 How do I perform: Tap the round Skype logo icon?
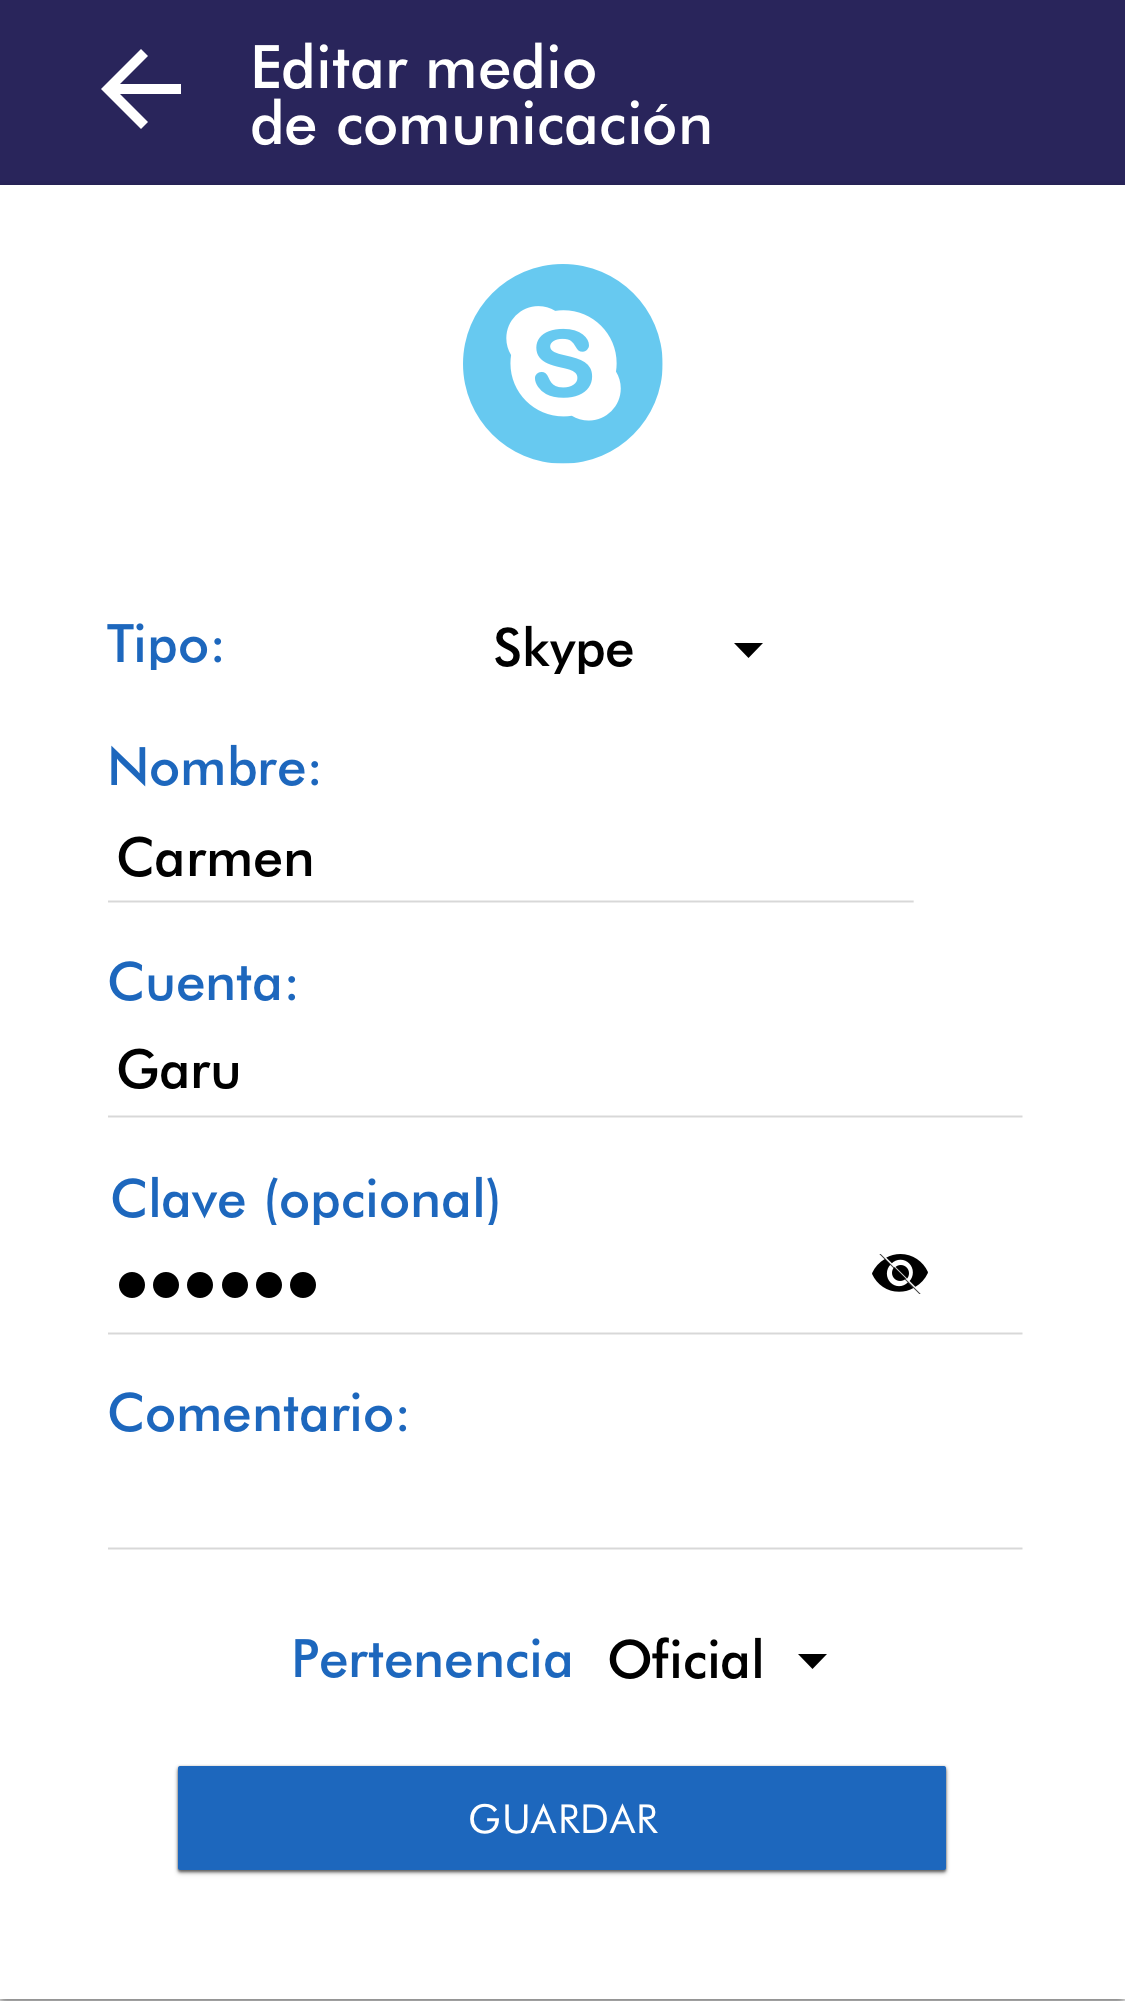(x=562, y=364)
